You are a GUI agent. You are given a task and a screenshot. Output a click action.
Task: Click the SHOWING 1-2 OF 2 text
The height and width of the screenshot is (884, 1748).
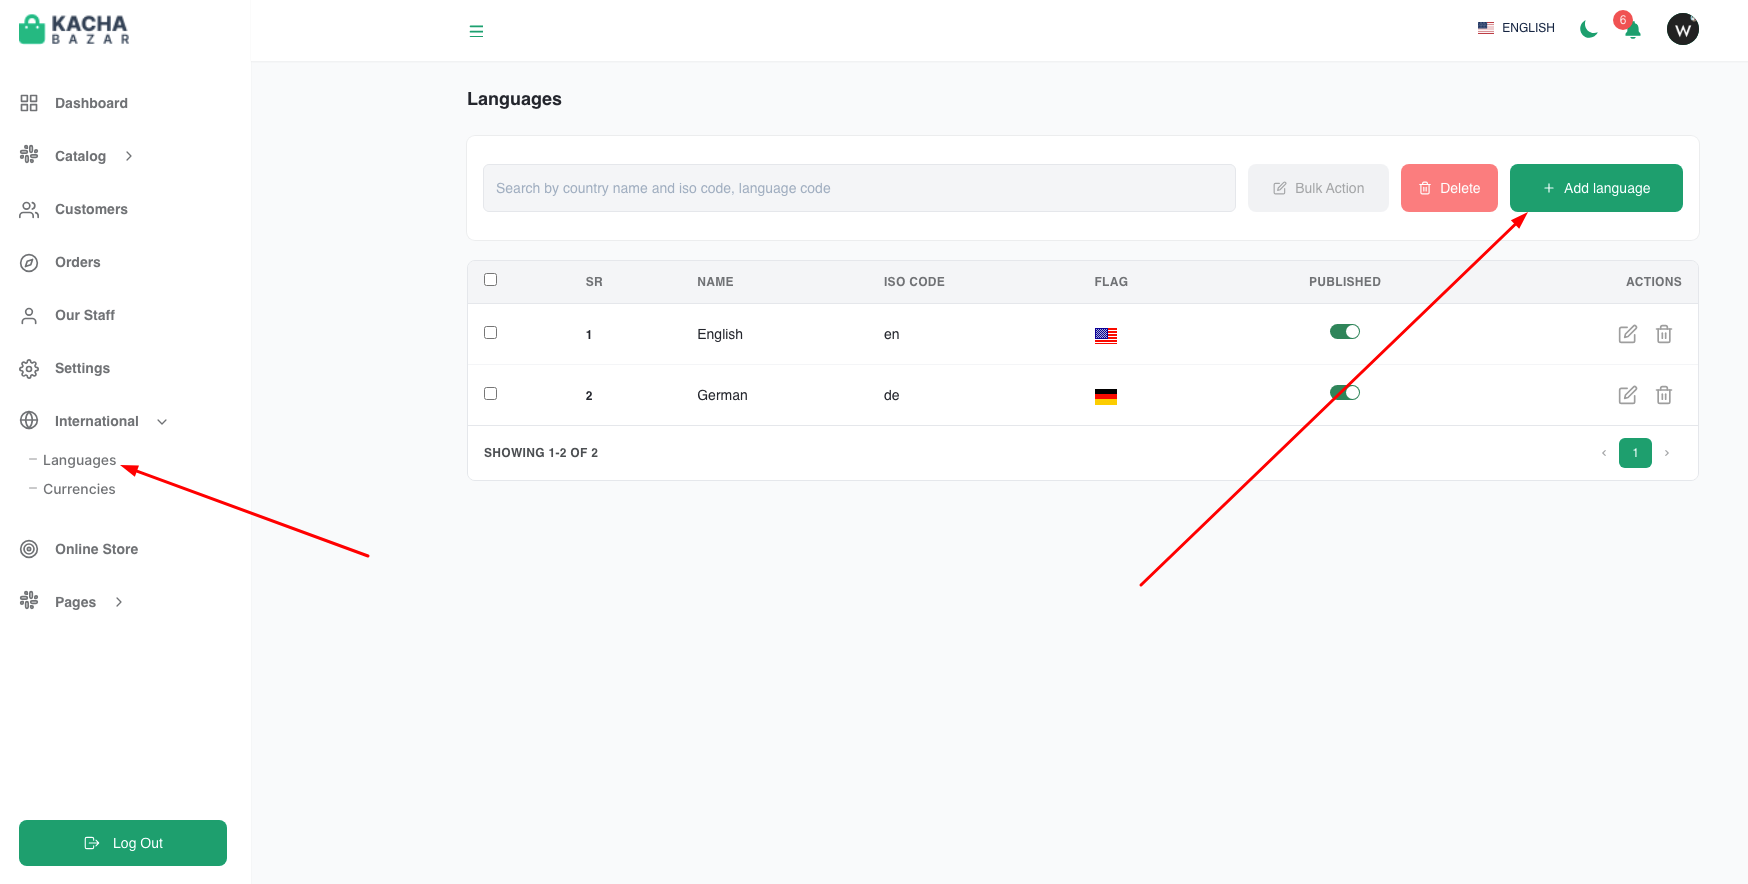[x=541, y=453]
